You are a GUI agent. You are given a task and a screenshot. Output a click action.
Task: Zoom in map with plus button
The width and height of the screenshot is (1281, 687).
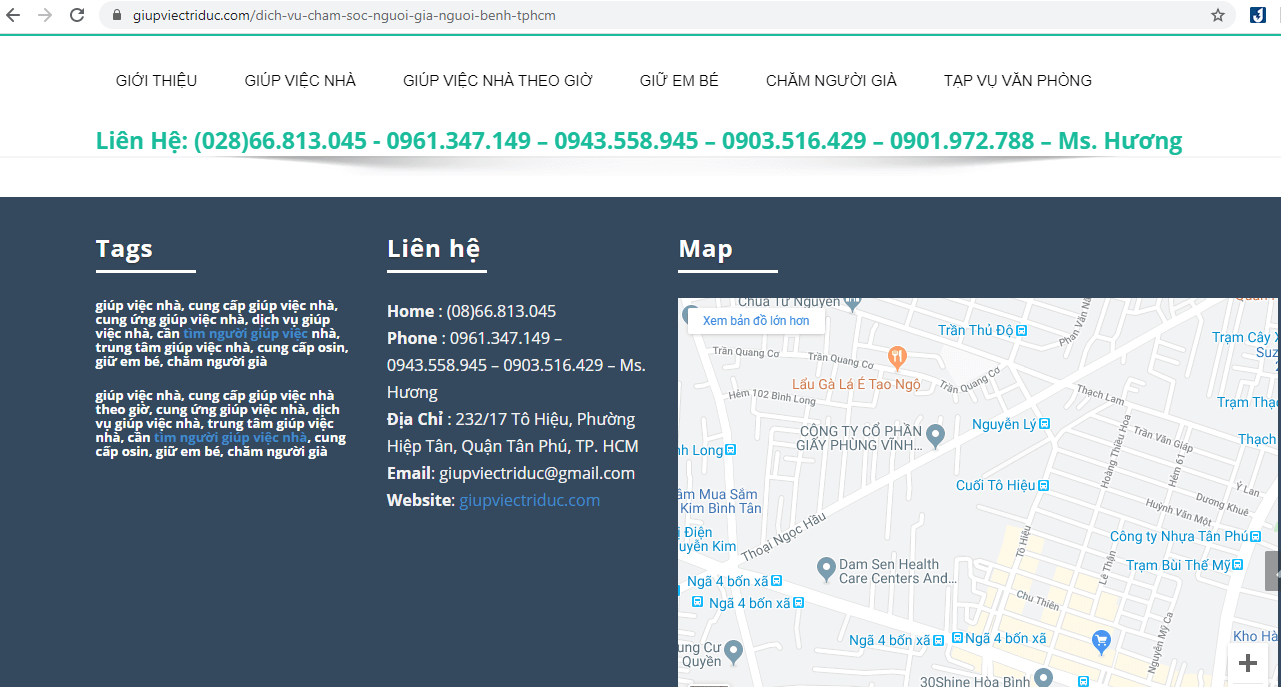pos(1248,663)
